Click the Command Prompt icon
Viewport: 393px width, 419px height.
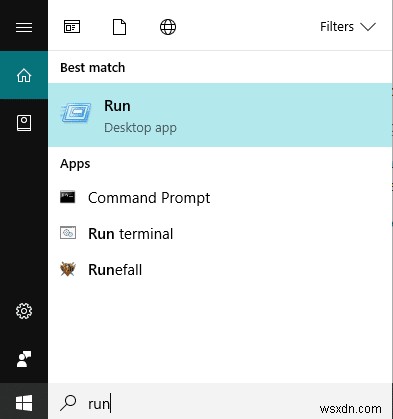click(x=68, y=197)
